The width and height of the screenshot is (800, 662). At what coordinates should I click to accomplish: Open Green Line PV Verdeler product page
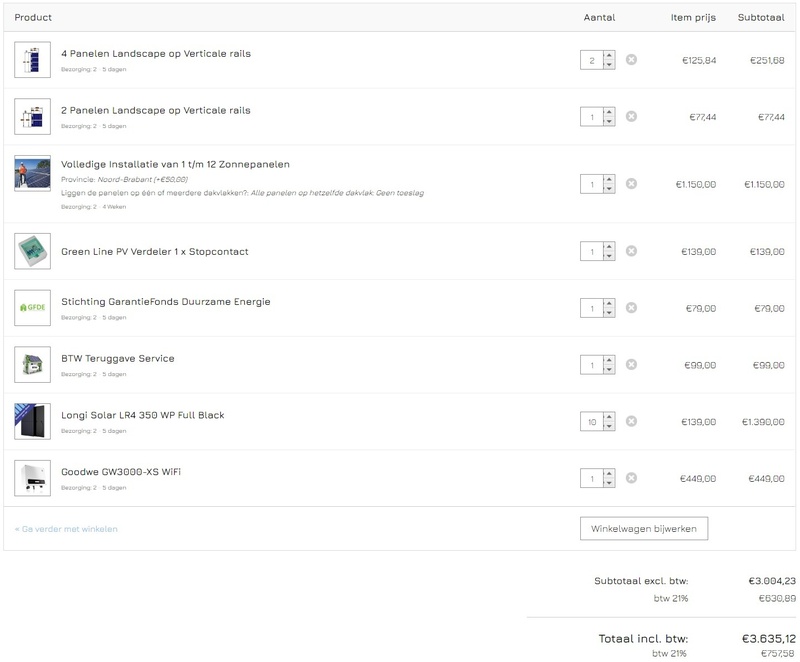[155, 251]
